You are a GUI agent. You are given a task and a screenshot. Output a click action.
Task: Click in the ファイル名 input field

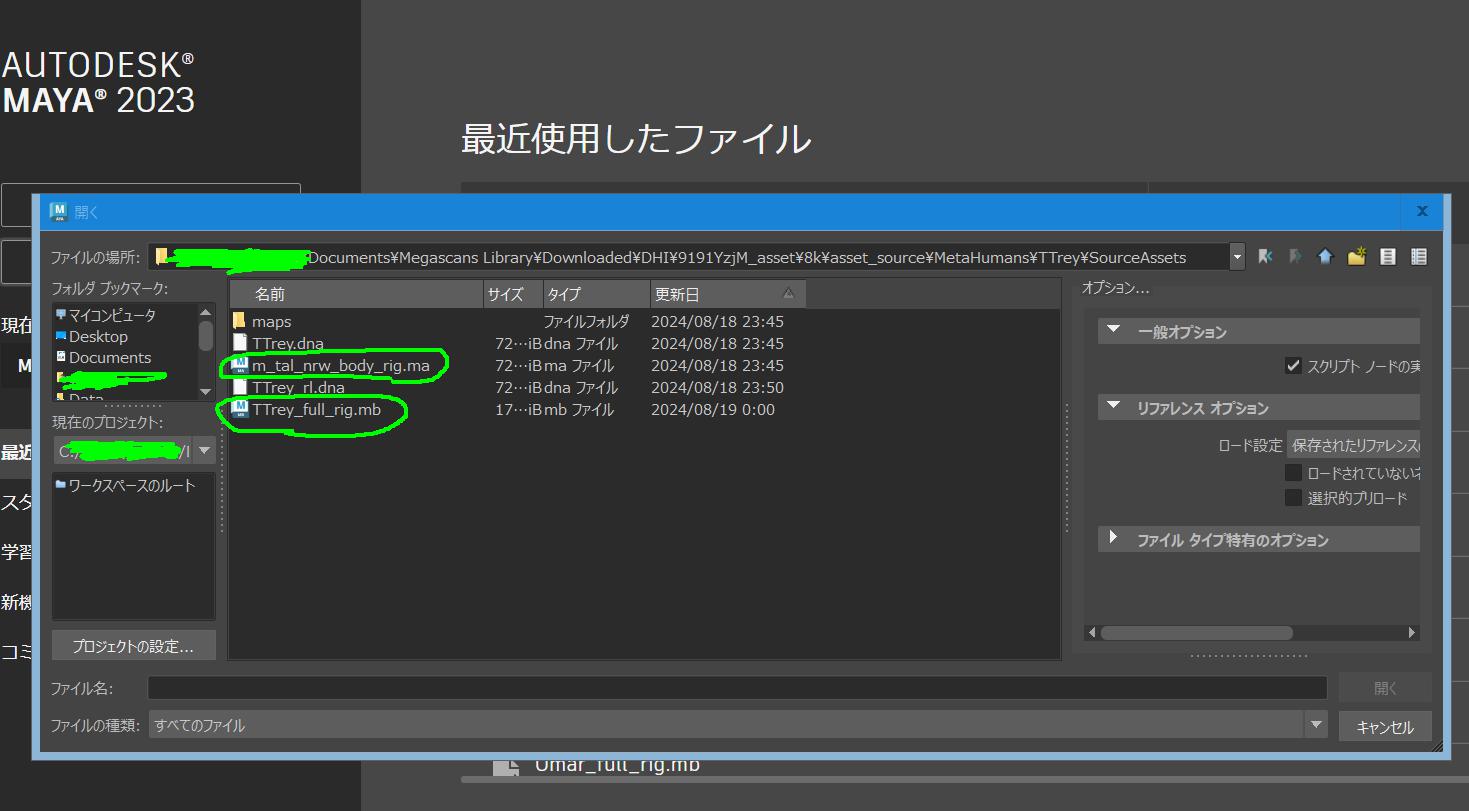(737, 688)
